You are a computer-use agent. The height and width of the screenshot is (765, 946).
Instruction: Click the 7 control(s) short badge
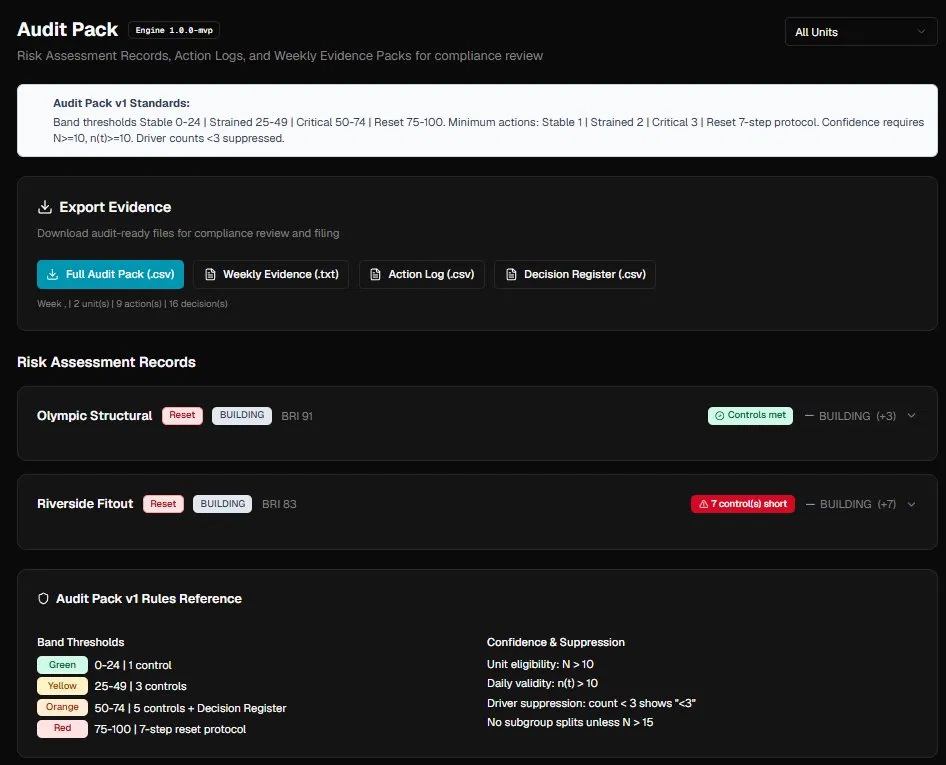[x=743, y=504]
